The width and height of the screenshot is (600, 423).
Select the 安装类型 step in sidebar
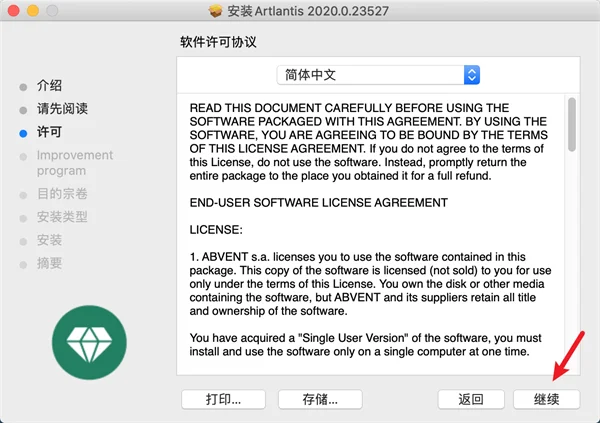tap(62, 217)
